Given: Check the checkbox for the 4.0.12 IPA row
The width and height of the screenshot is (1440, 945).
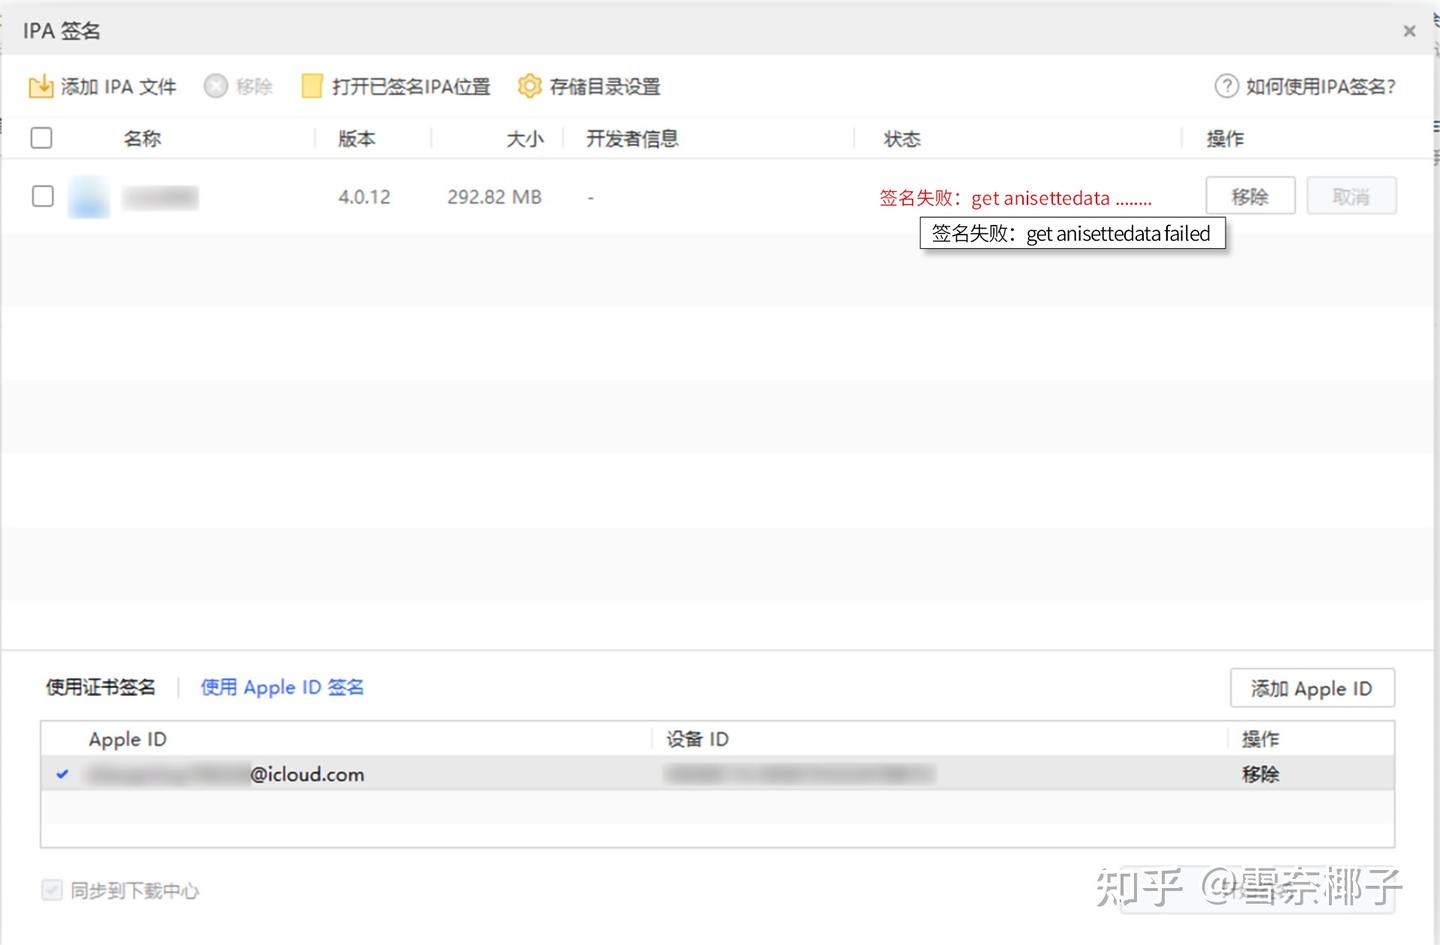Looking at the screenshot, I should [x=42, y=196].
